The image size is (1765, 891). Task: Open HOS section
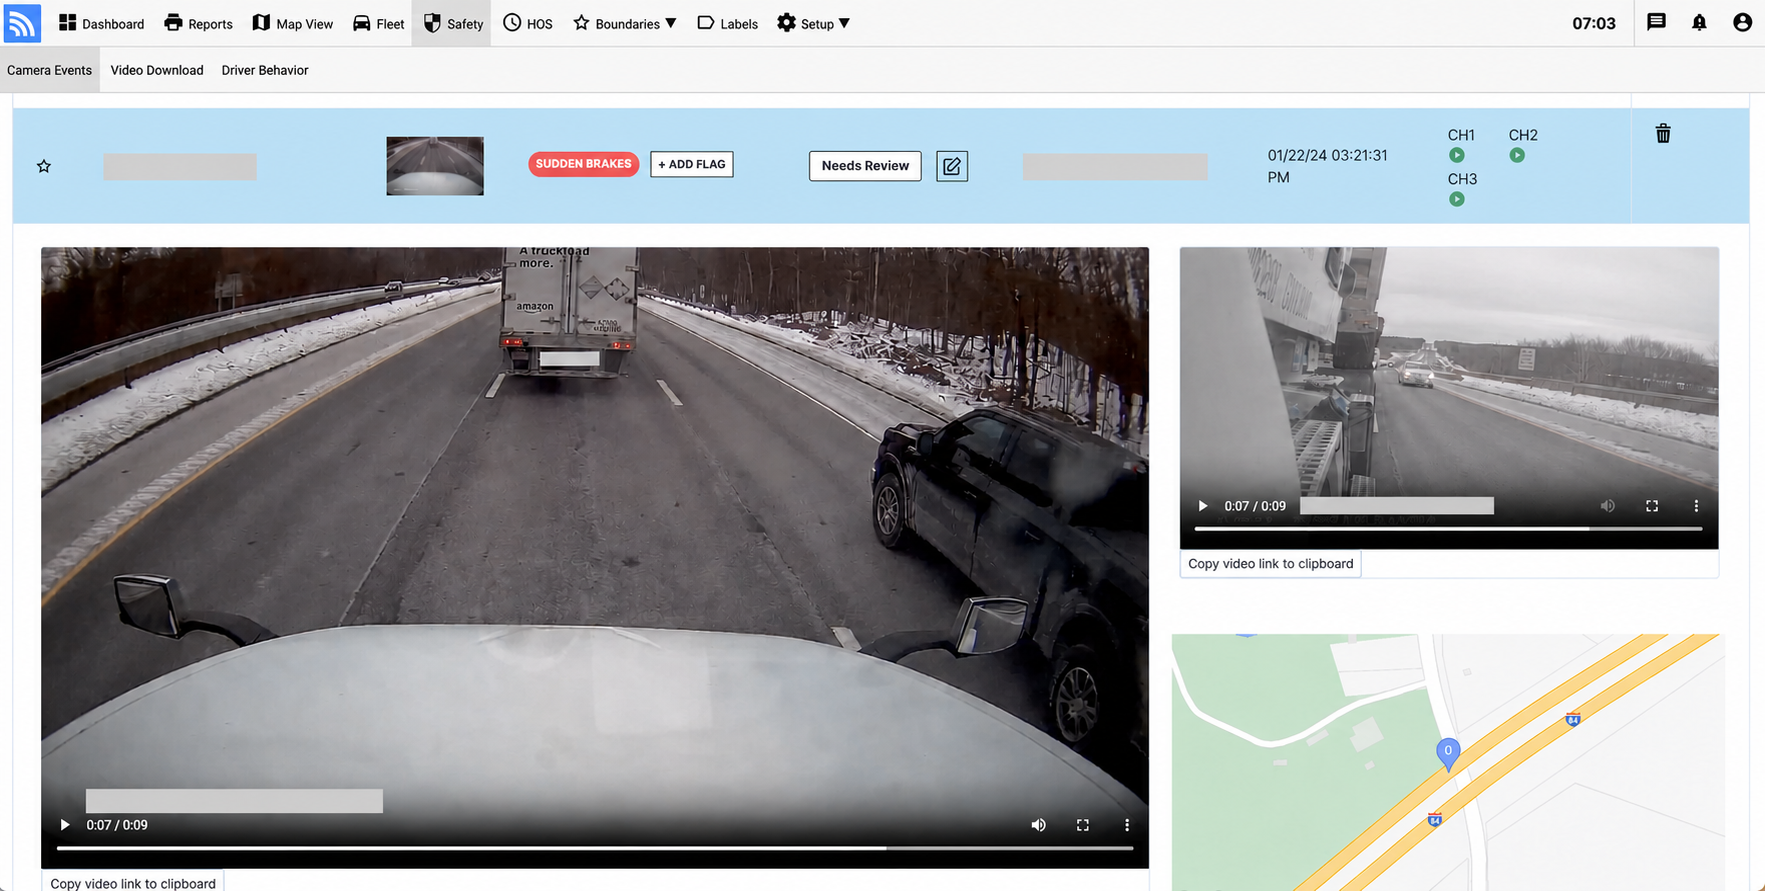pos(527,23)
